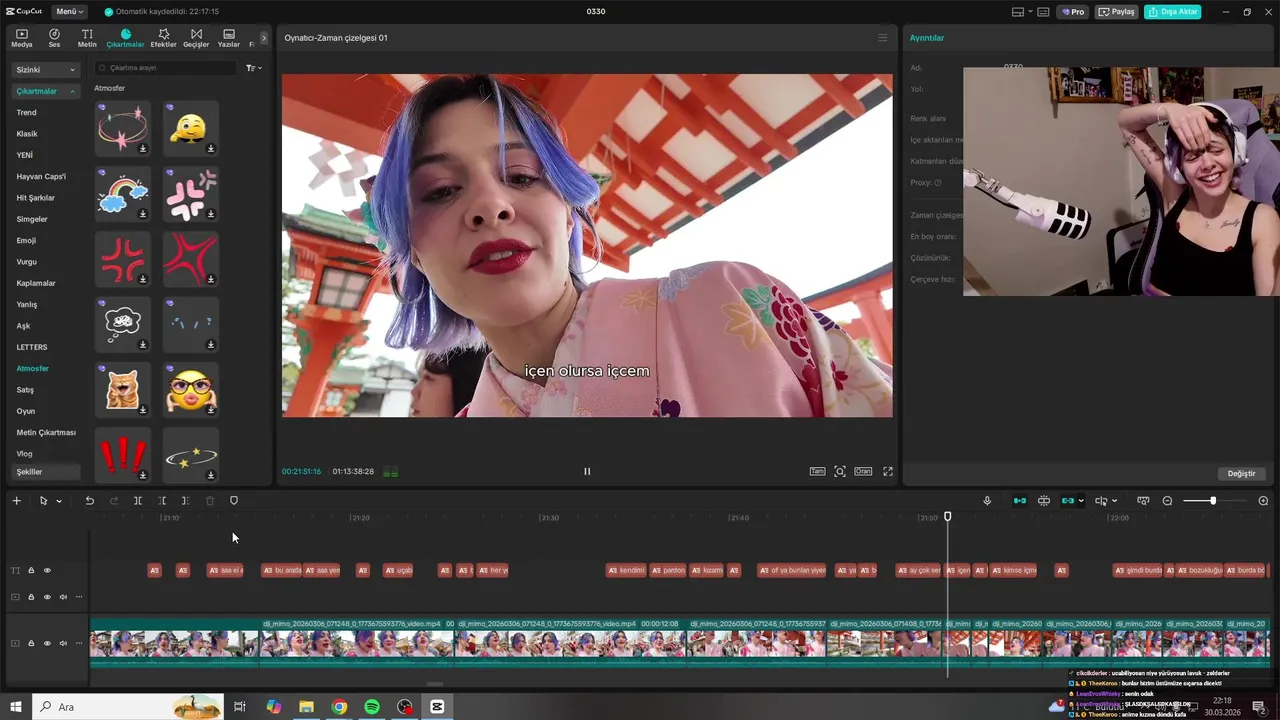Lock the main video track
The width and height of the screenshot is (1280, 720).
pyautogui.click(x=31, y=643)
